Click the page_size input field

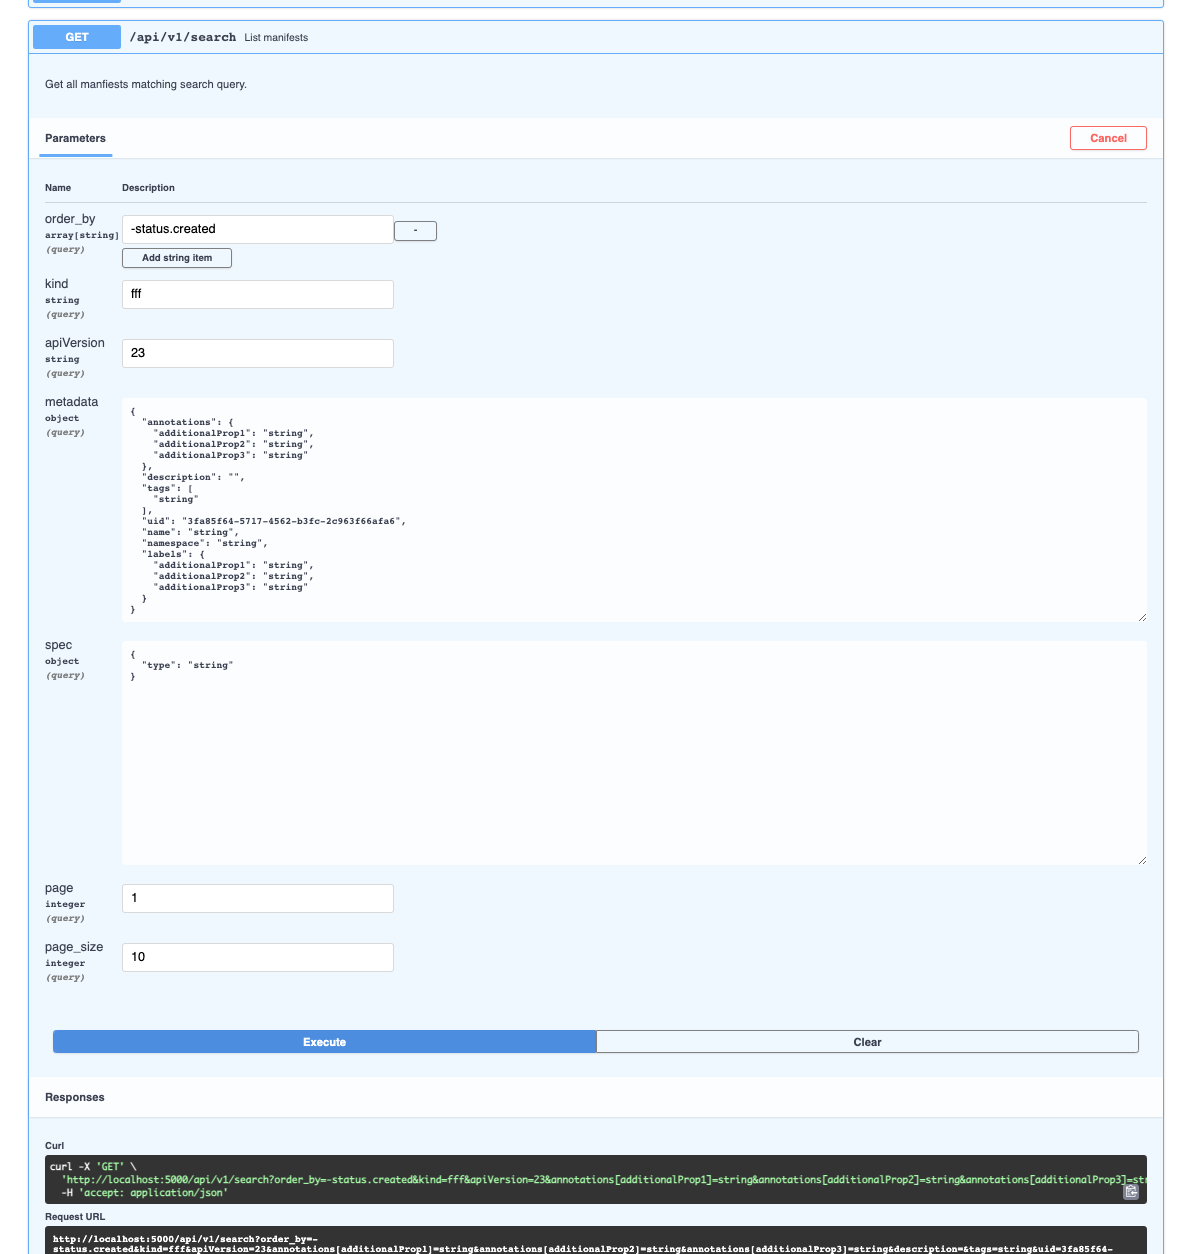point(258,957)
